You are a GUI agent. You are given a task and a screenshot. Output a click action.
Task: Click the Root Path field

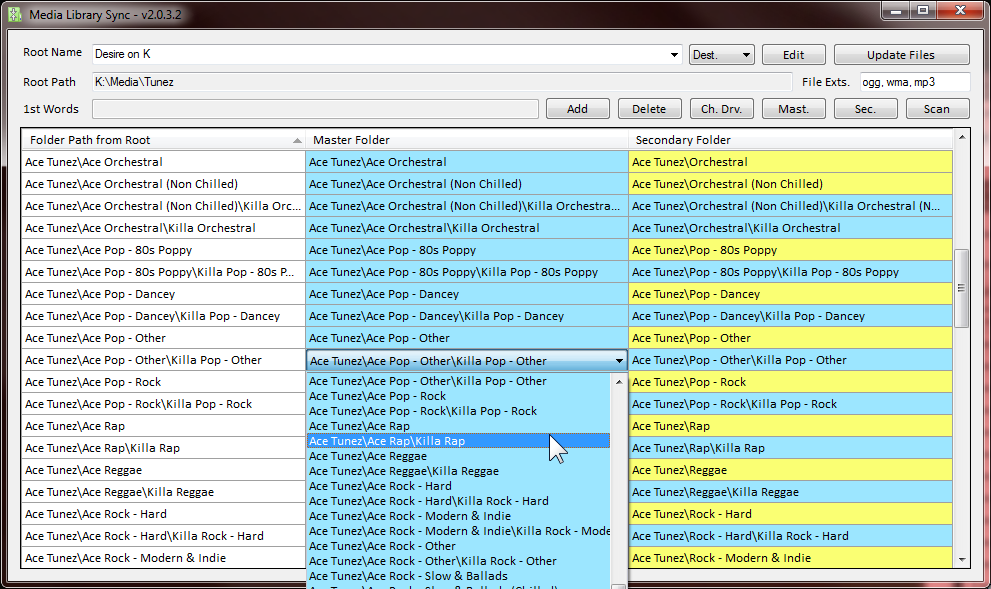click(442, 82)
